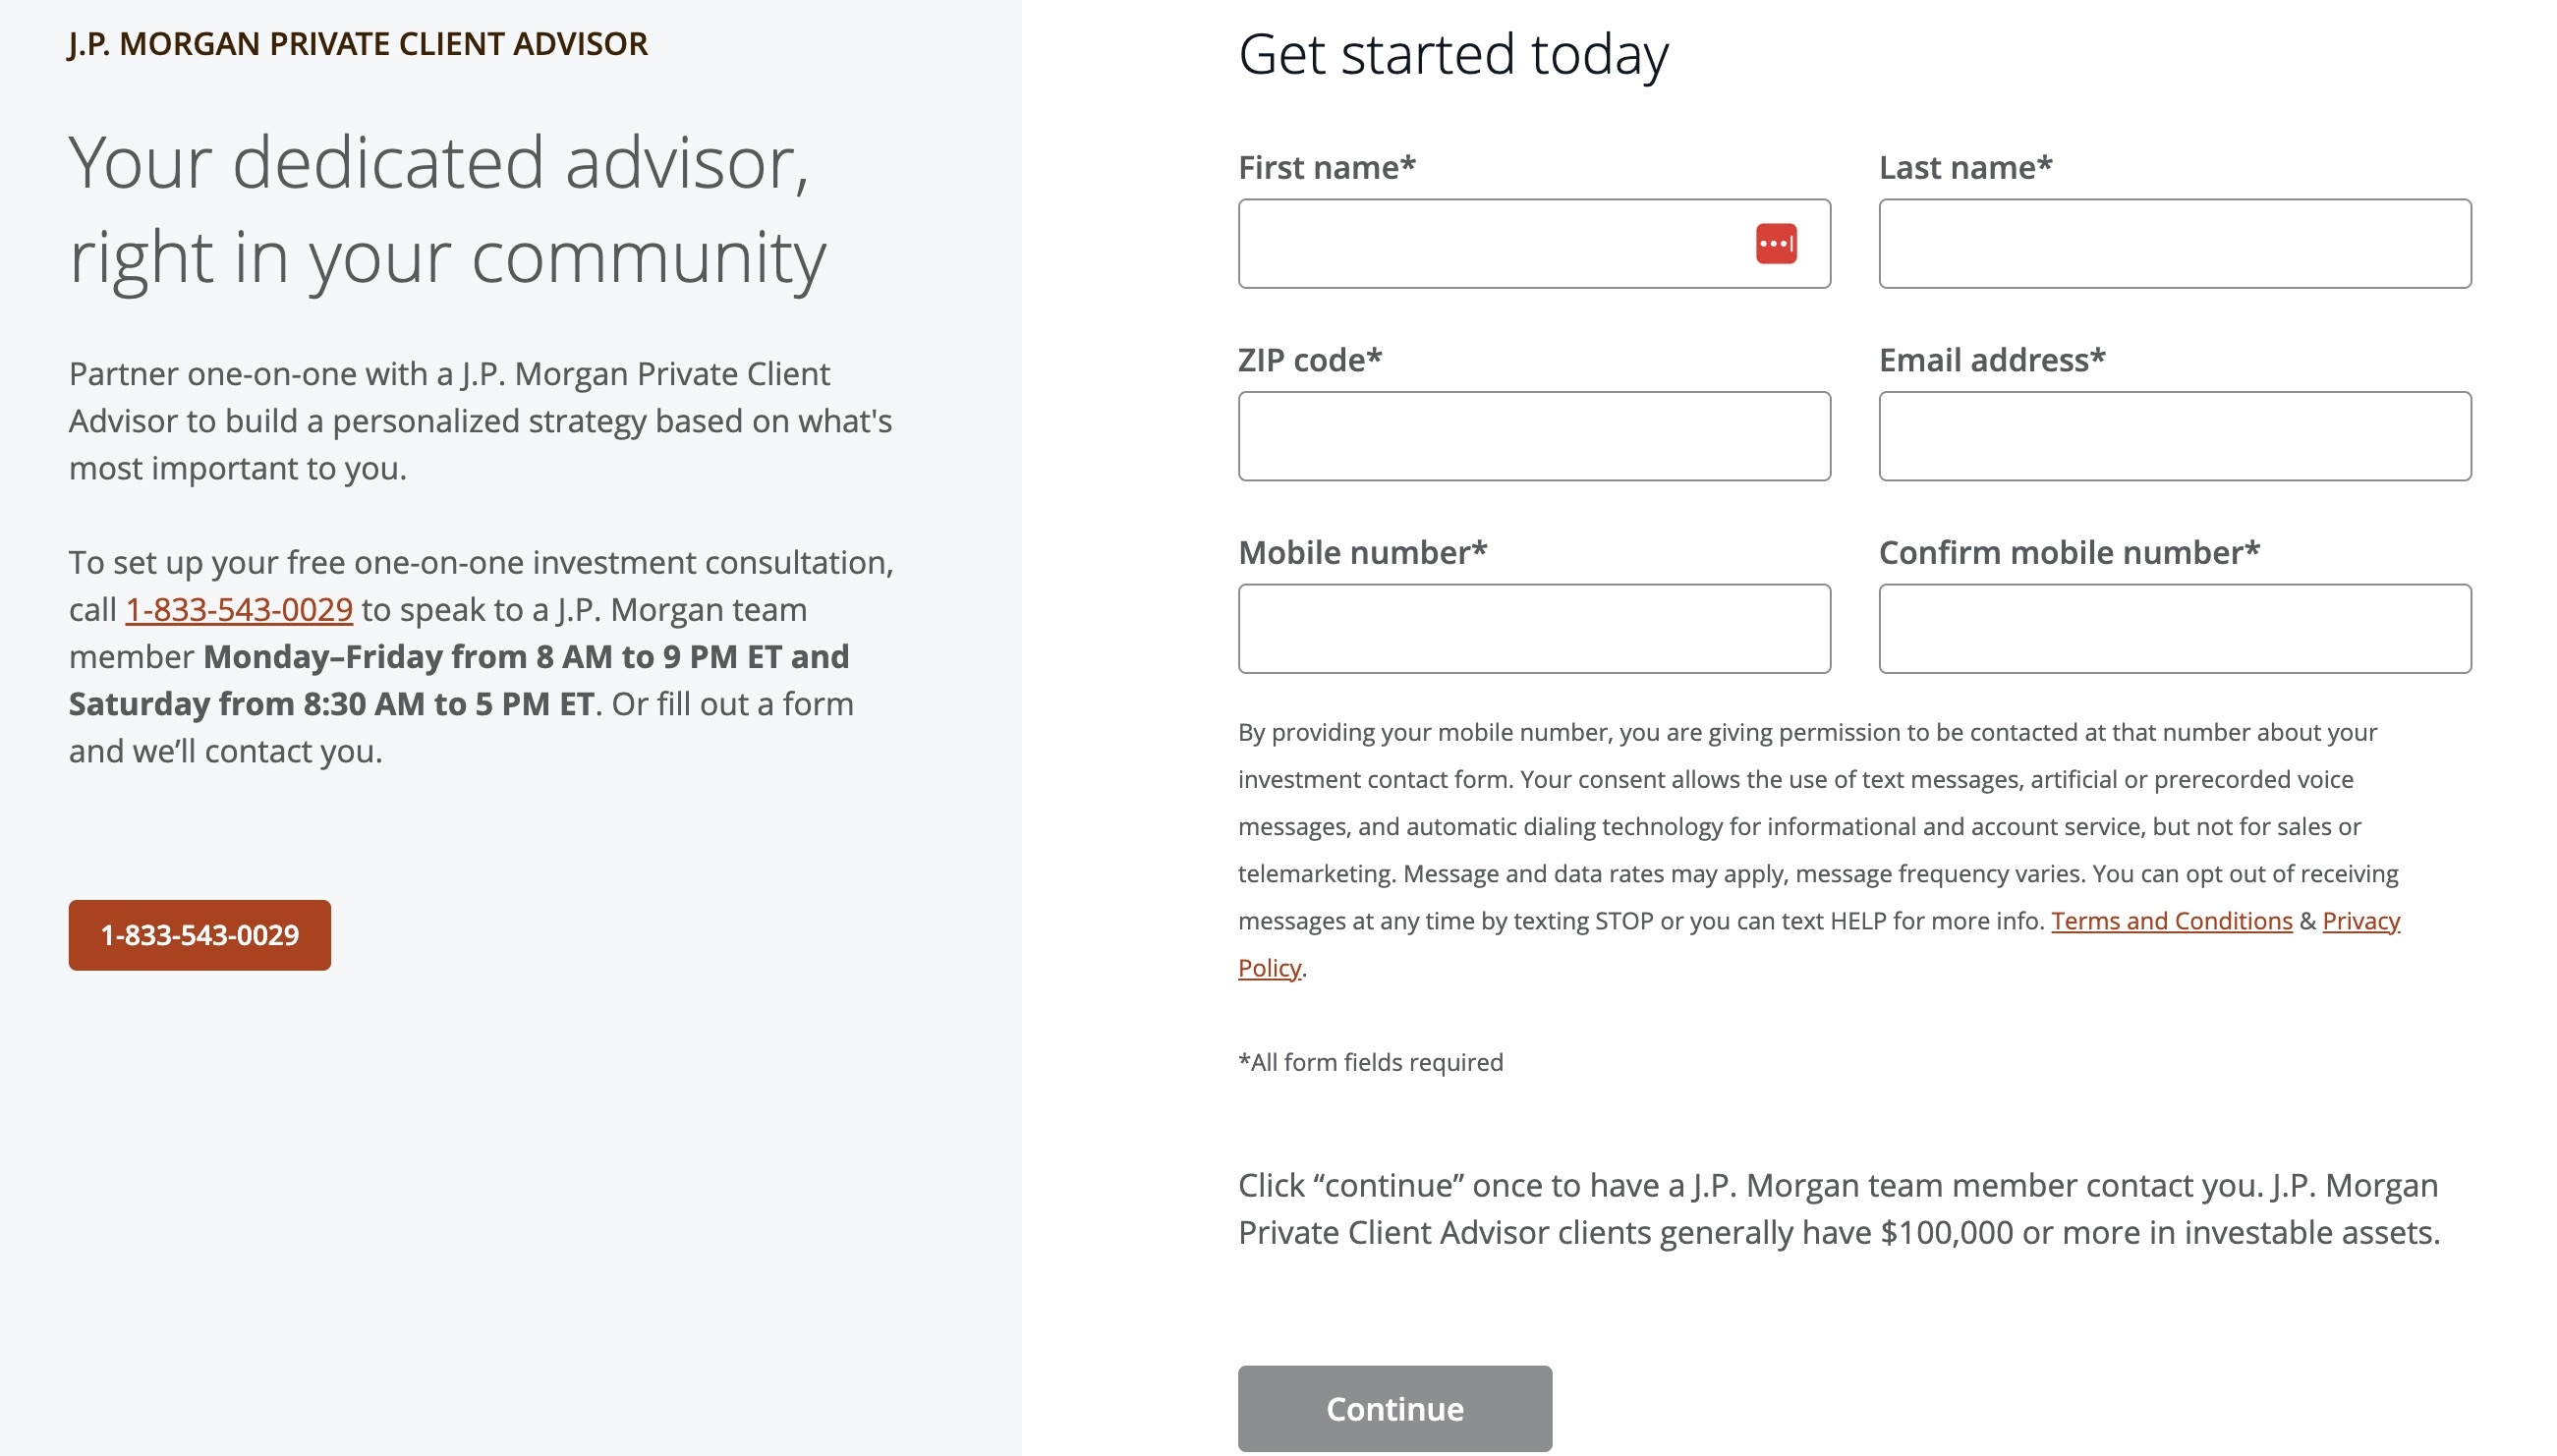This screenshot has width=2557, height=1456.
Task: Open the Terms and Conditions link
Action: tap(2171, 921)
